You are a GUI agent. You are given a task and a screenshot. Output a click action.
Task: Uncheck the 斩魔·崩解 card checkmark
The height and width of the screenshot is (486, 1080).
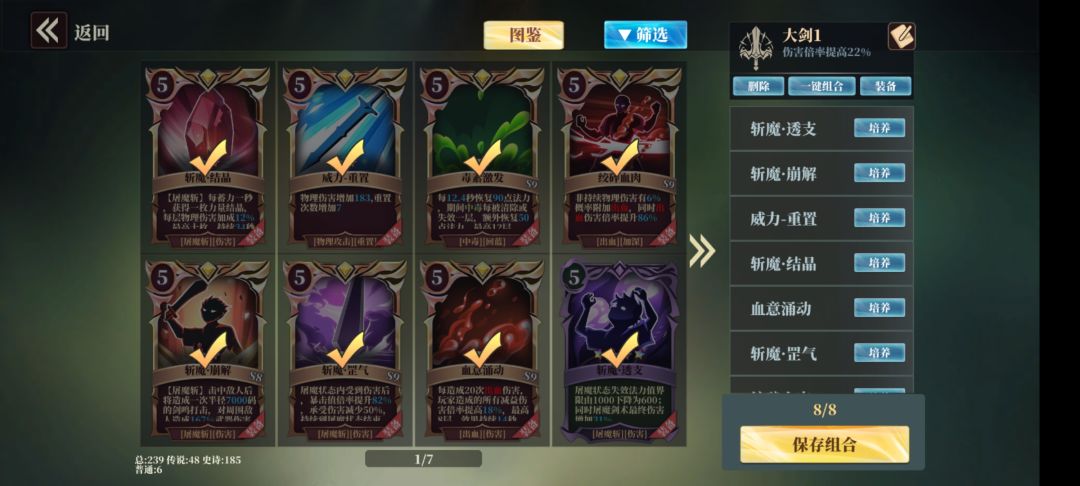(209, 350)
